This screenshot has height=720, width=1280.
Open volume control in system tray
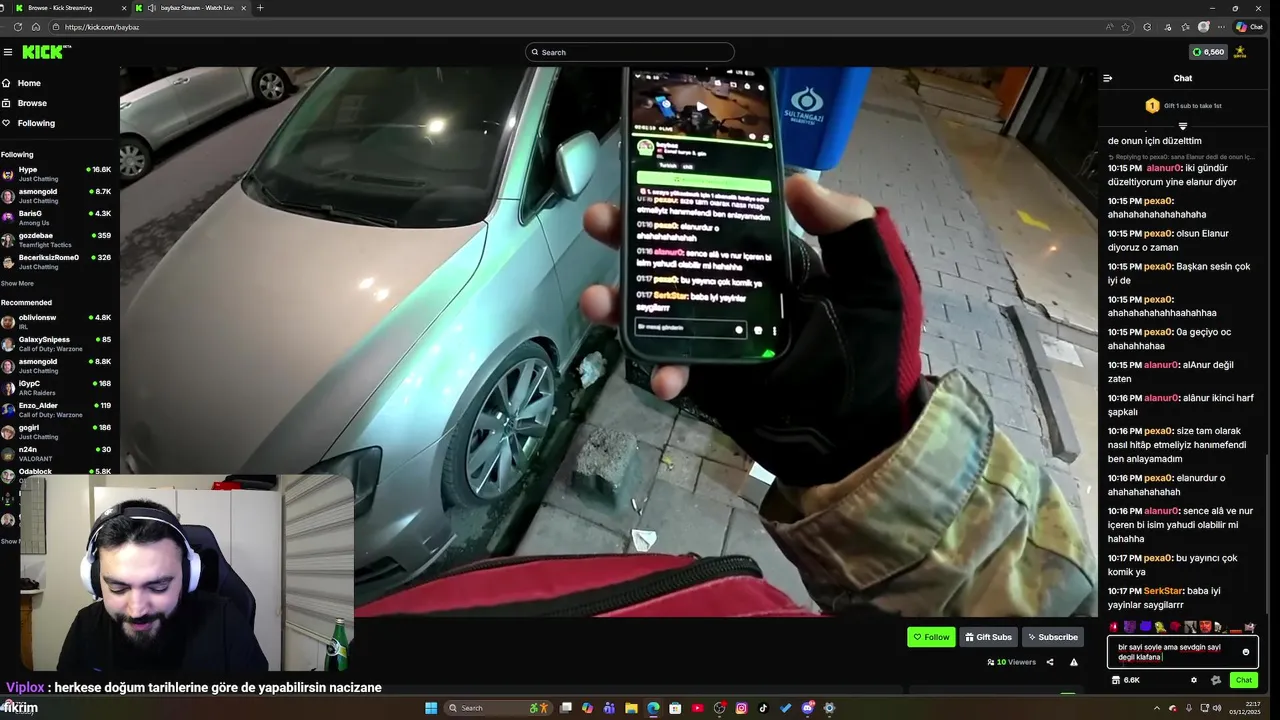pyautogui.click(x=1218, y=708)
